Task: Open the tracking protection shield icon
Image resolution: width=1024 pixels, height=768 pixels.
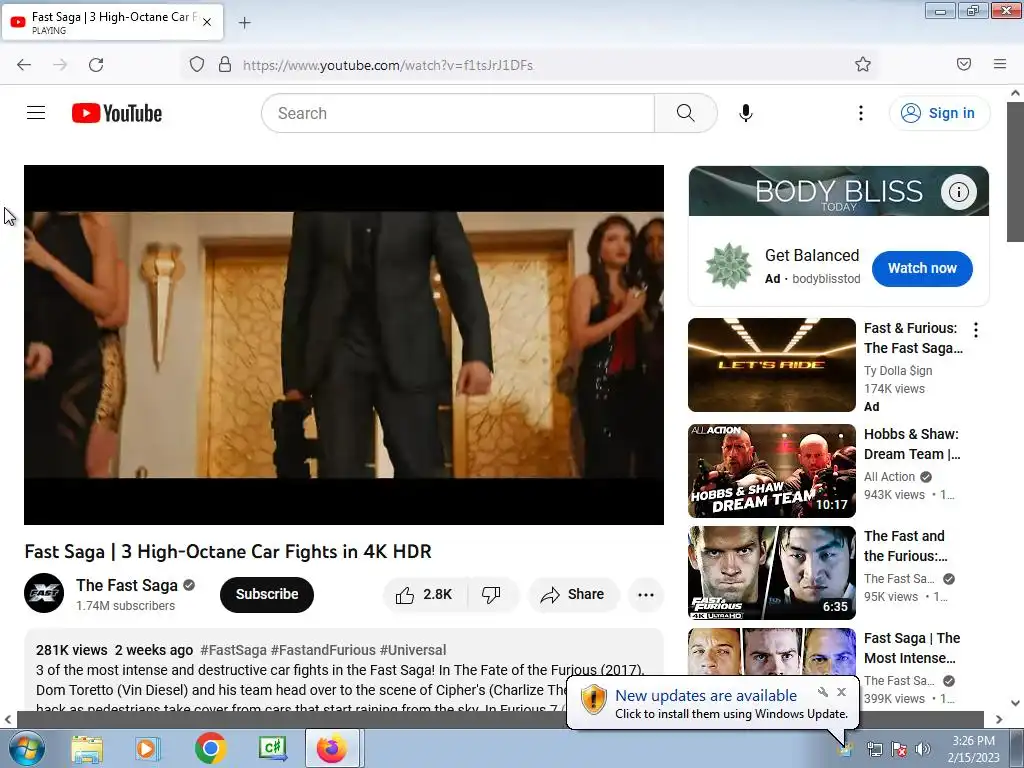Action: click(197, 65)
